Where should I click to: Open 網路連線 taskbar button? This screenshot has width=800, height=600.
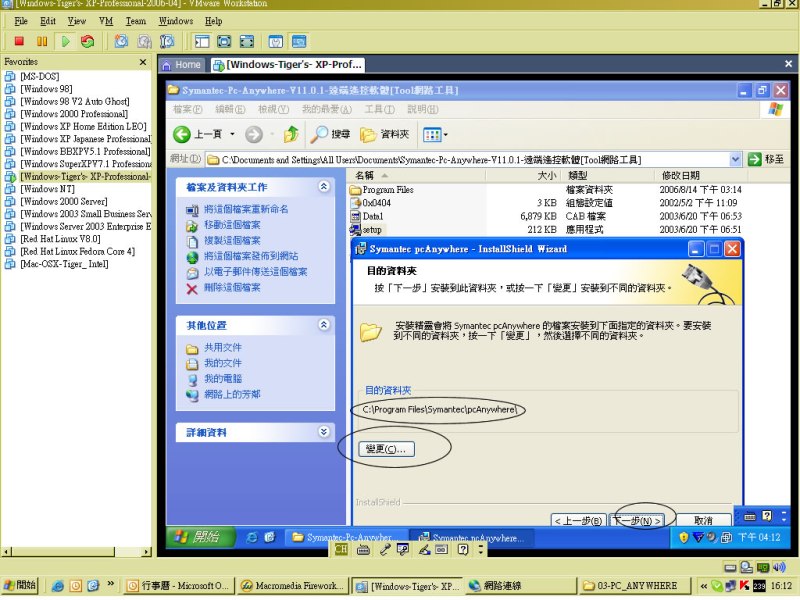point(521,586)
